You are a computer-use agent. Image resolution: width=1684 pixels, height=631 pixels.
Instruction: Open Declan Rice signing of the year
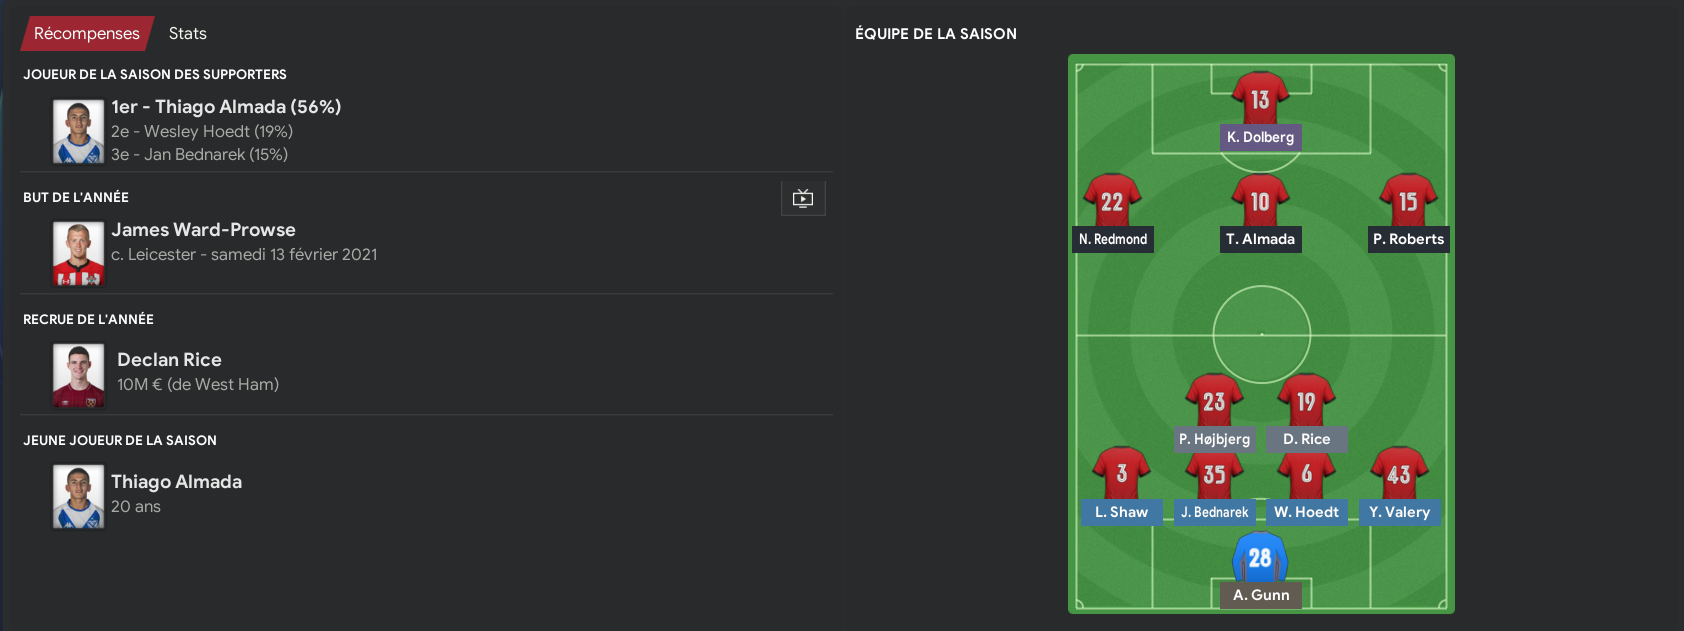click(169, 360)
